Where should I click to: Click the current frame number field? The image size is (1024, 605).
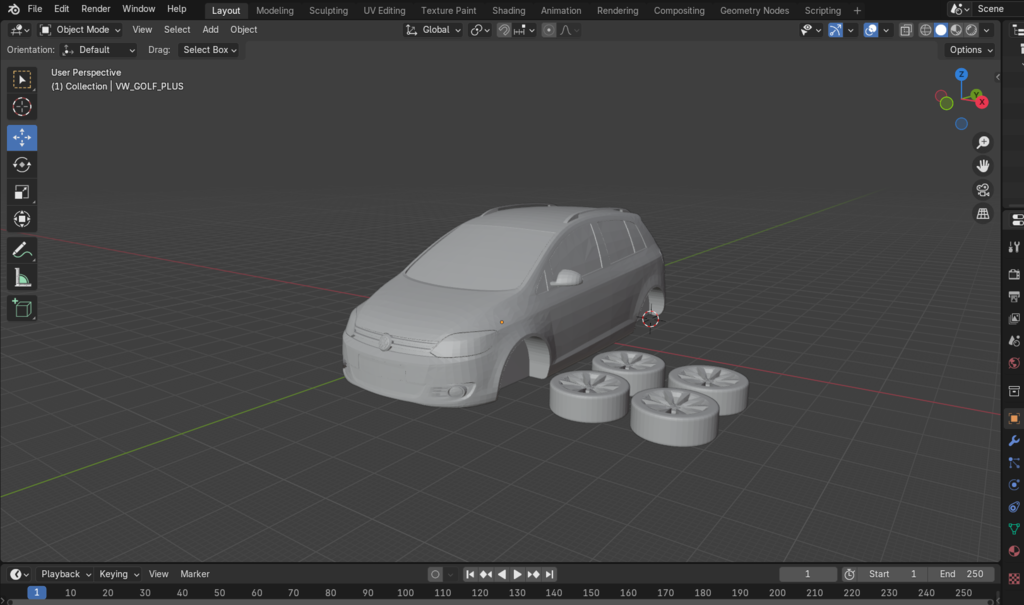pyautogui.click(x=808, y=574)
